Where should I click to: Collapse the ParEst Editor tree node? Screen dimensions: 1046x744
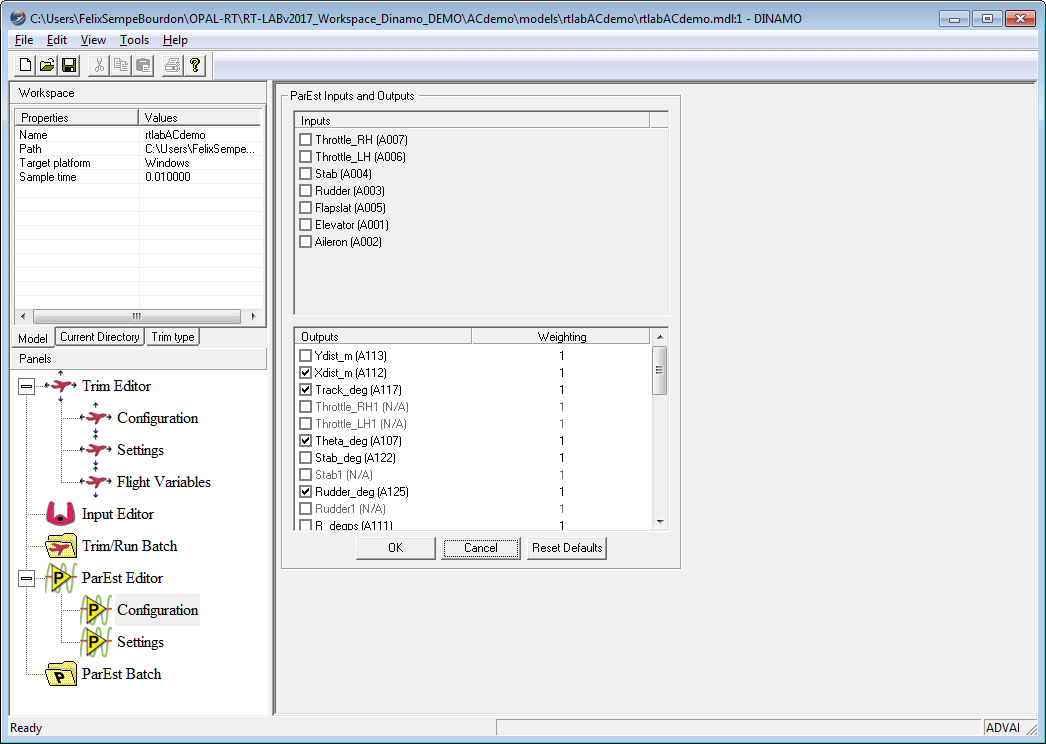tap(26, 578)
